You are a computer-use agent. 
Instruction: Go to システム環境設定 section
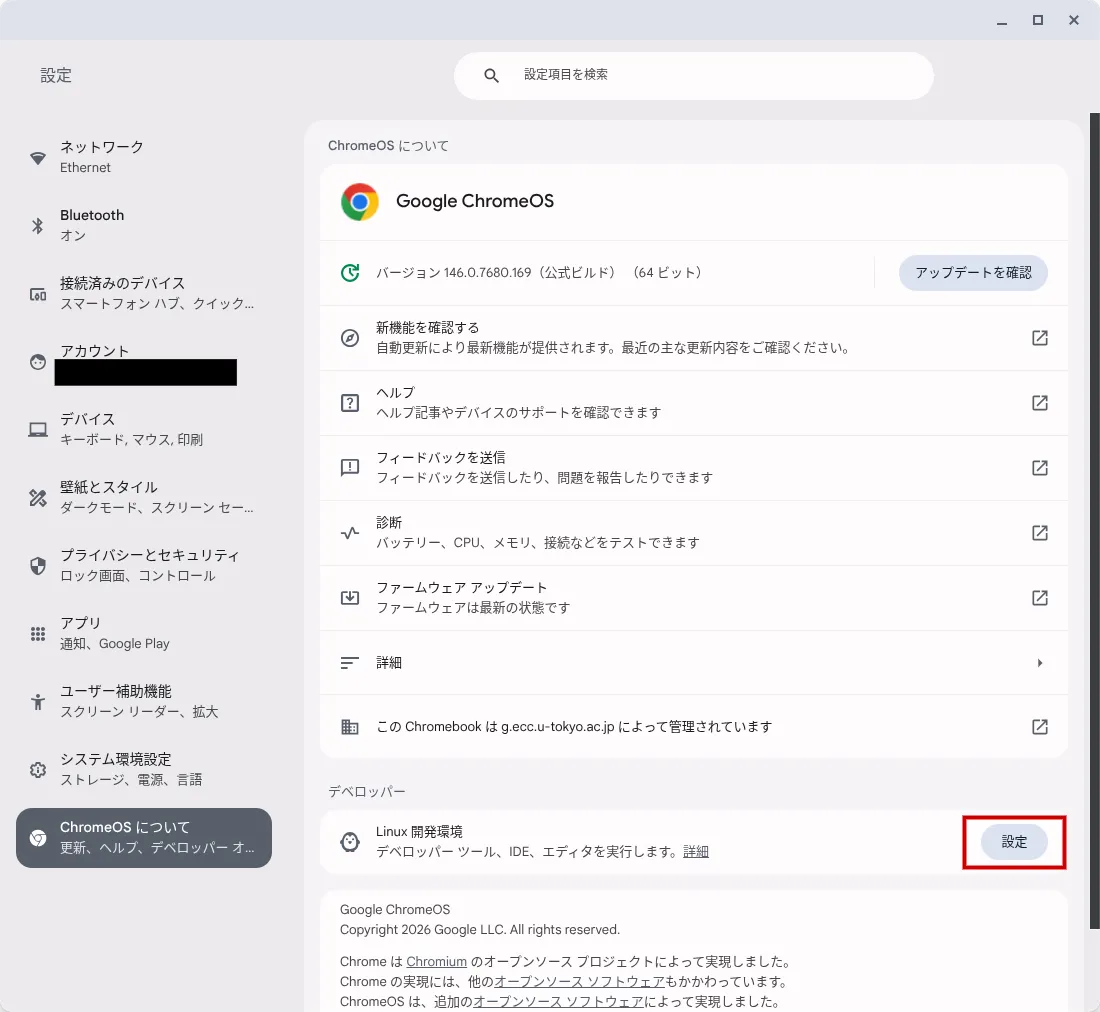coord(144,769)
